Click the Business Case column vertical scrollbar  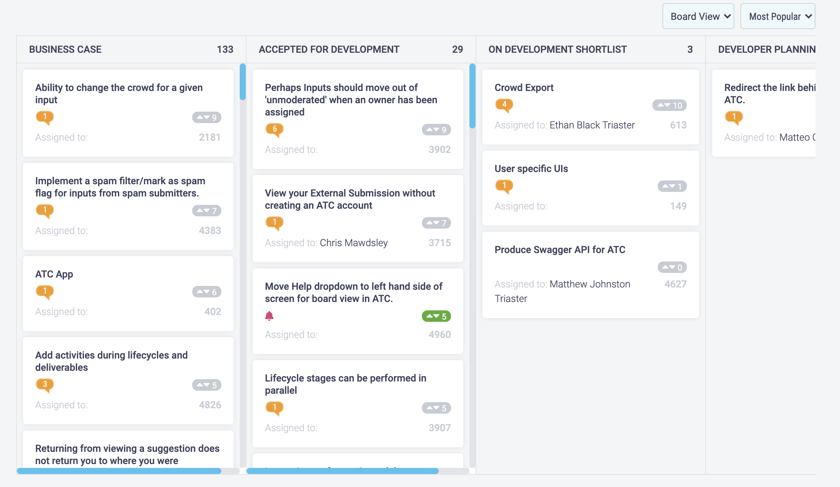(x=243, y=81)
